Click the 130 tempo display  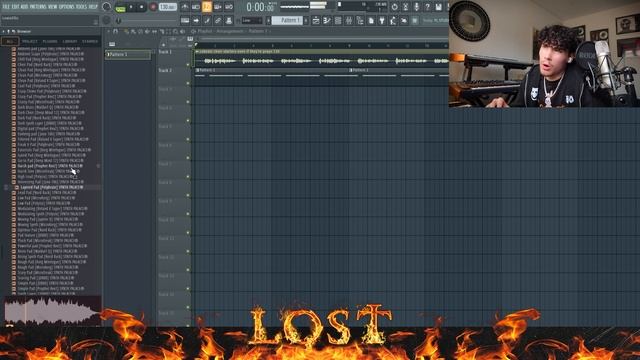(x=167, y=7)
